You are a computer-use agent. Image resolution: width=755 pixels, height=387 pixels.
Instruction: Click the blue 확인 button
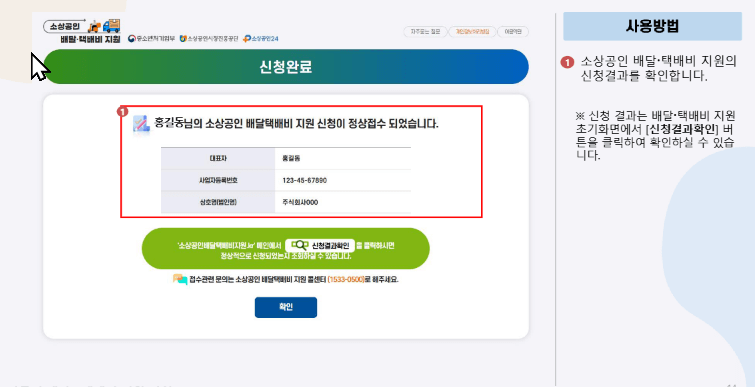click(286, 308)
